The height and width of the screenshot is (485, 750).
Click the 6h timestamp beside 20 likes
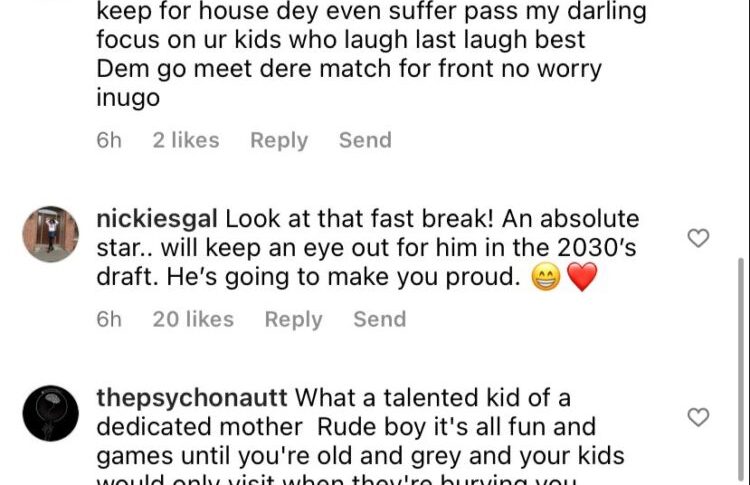coord(109,319)
